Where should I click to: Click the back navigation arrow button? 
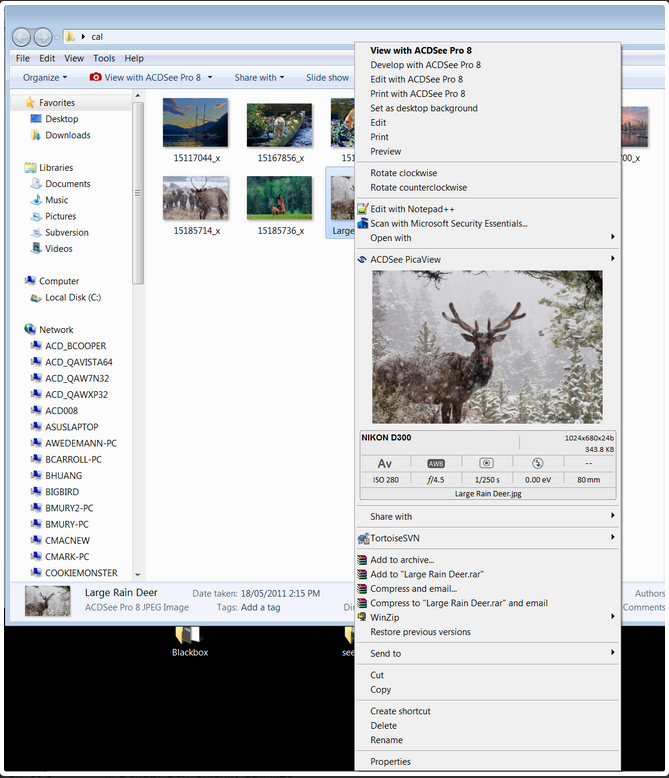[21, 37]
